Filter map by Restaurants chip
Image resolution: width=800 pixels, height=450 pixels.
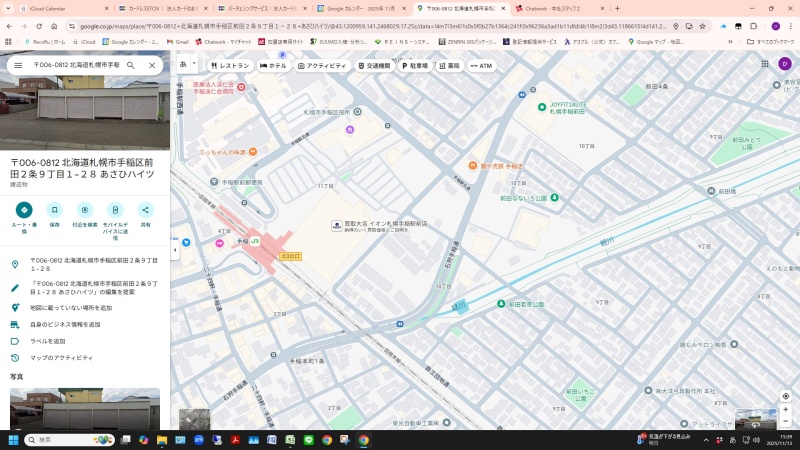229,65
